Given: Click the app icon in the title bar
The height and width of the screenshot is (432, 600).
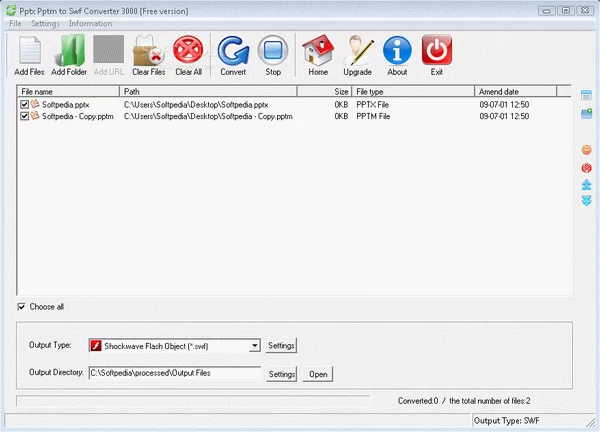Looking at the screenshot, I should [x=11, y=10].
